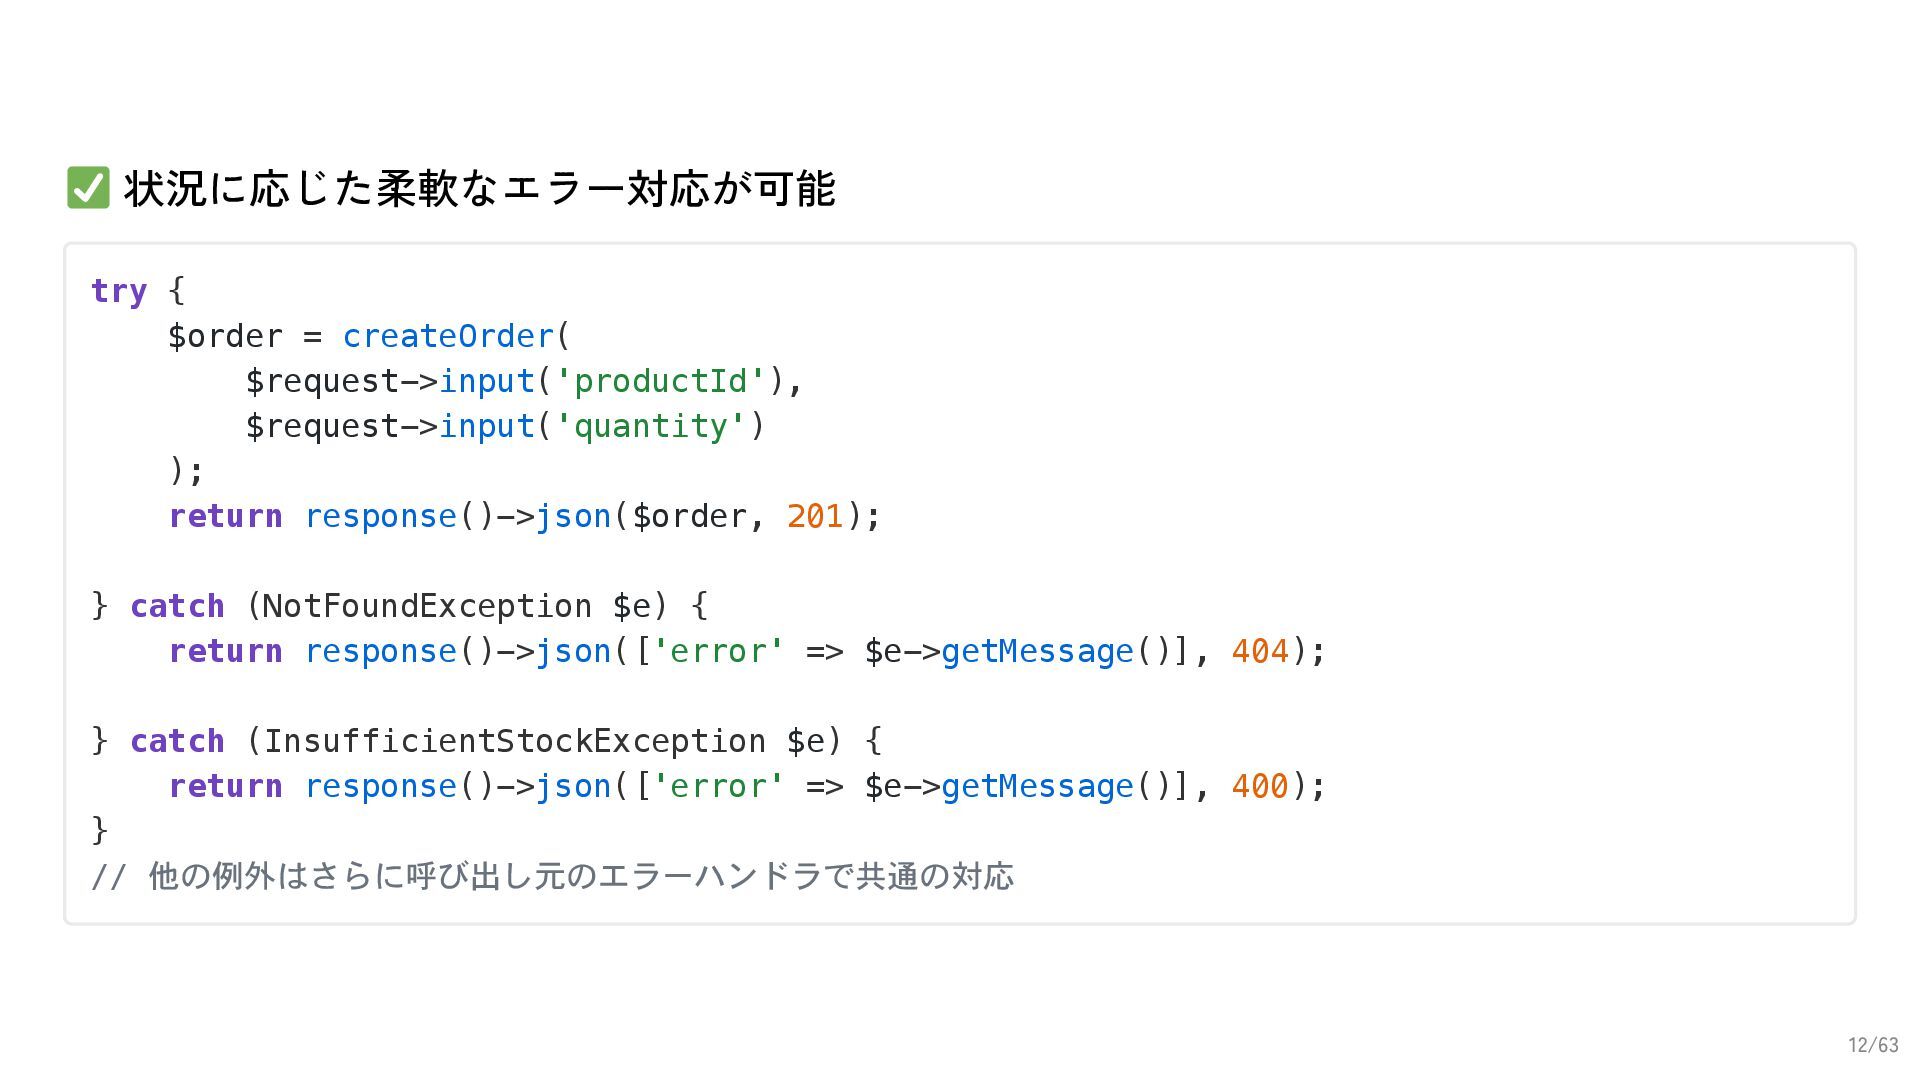Click the page number 12/63
Viewport: 1920px width, 1080px height.
1873,1045
